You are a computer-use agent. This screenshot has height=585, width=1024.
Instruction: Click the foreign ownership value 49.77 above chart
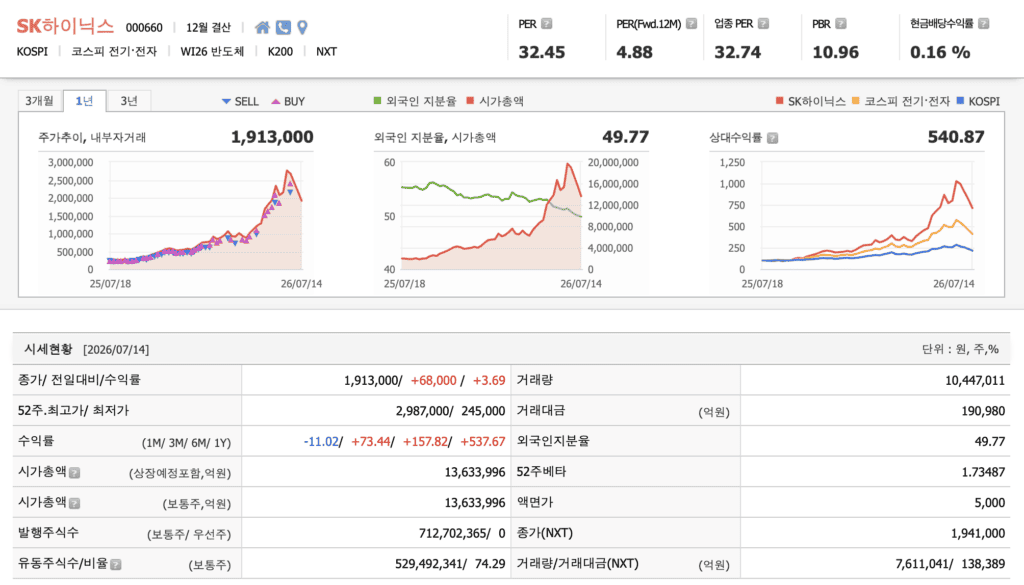click(x=626, y=137)
